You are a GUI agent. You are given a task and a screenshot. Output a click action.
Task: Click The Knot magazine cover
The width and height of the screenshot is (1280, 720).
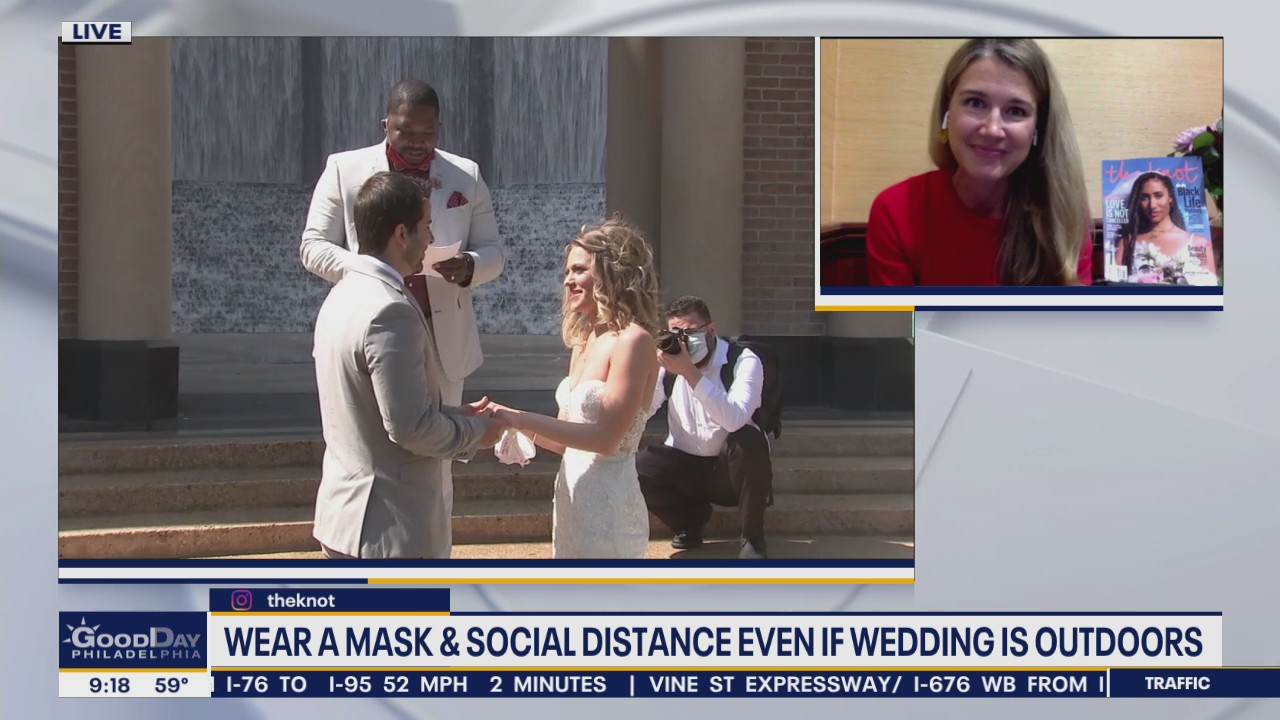click(1157, 220)
